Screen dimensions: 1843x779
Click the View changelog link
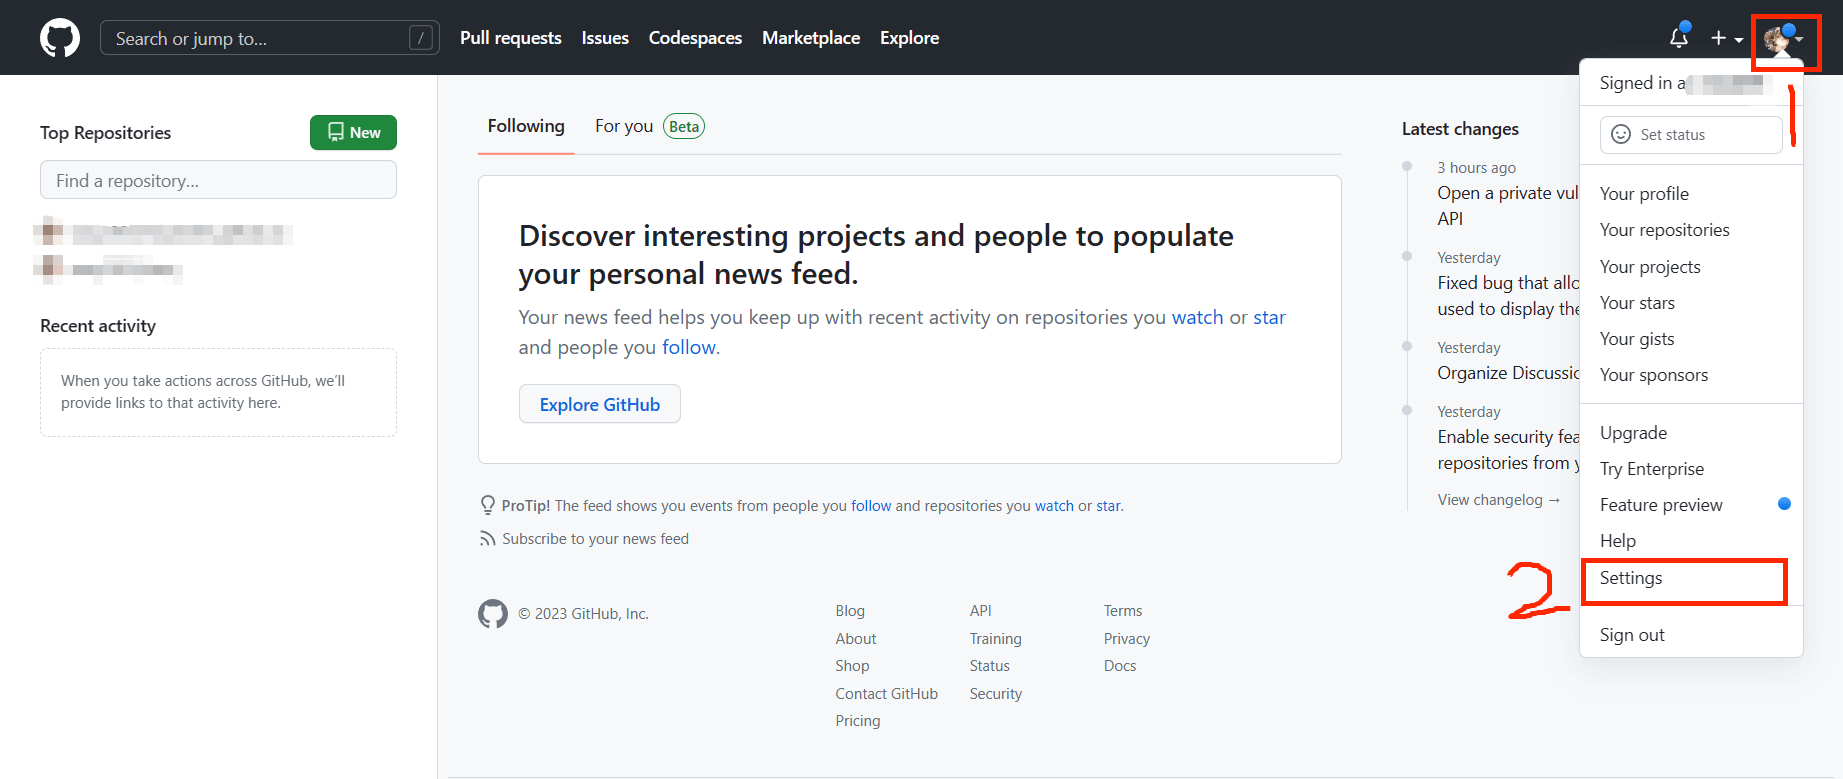pos(1499,500)
